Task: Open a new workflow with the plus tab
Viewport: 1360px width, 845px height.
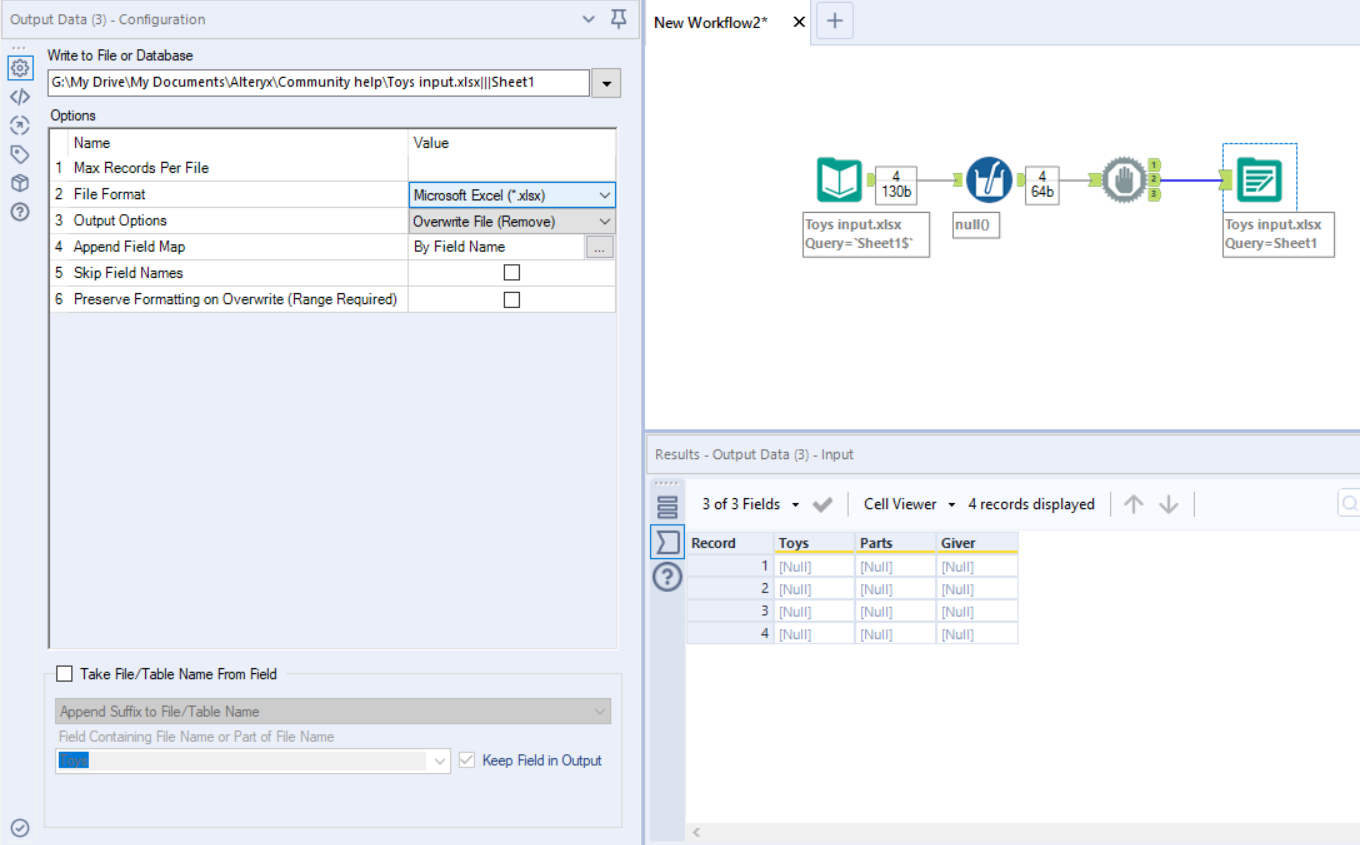Action: 835,21
